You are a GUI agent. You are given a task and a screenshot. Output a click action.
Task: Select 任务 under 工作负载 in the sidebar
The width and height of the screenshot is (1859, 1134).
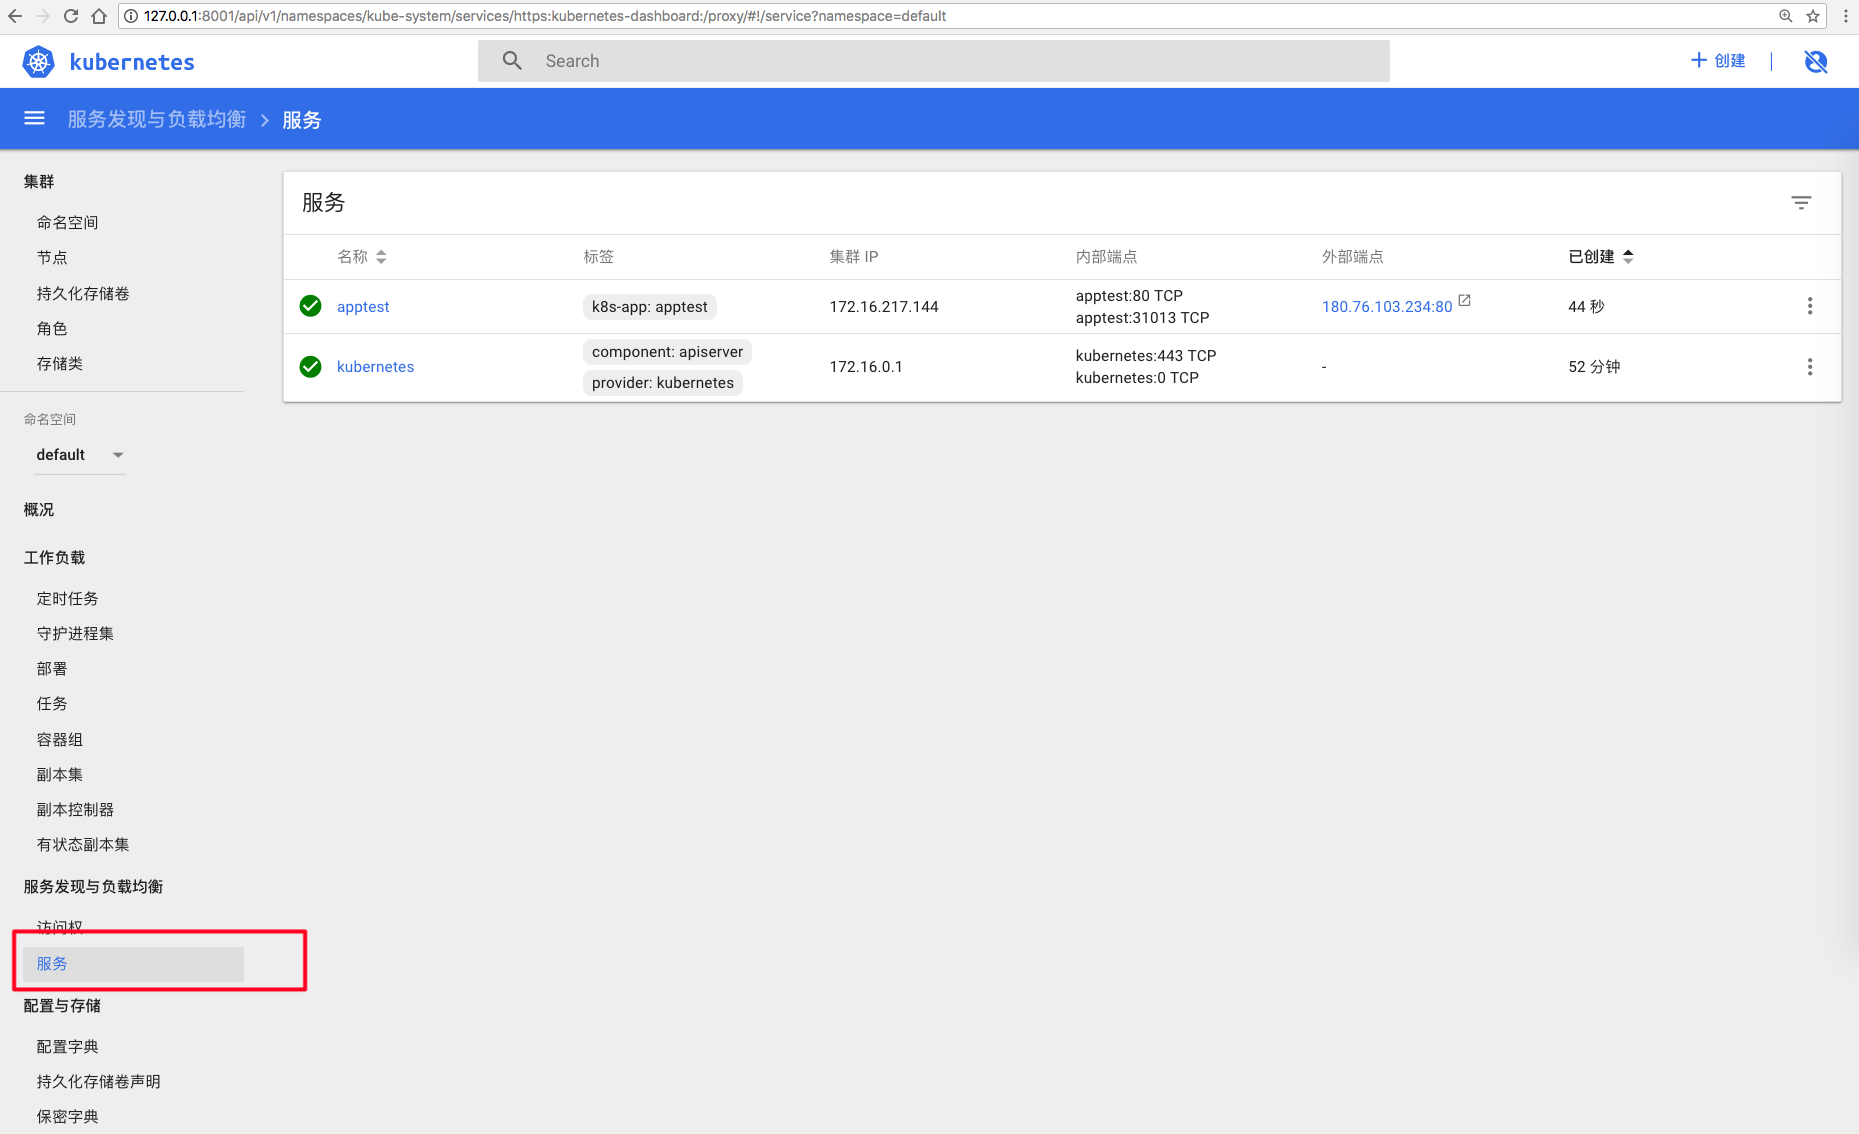pyautogui.click(x=52, y=704)
